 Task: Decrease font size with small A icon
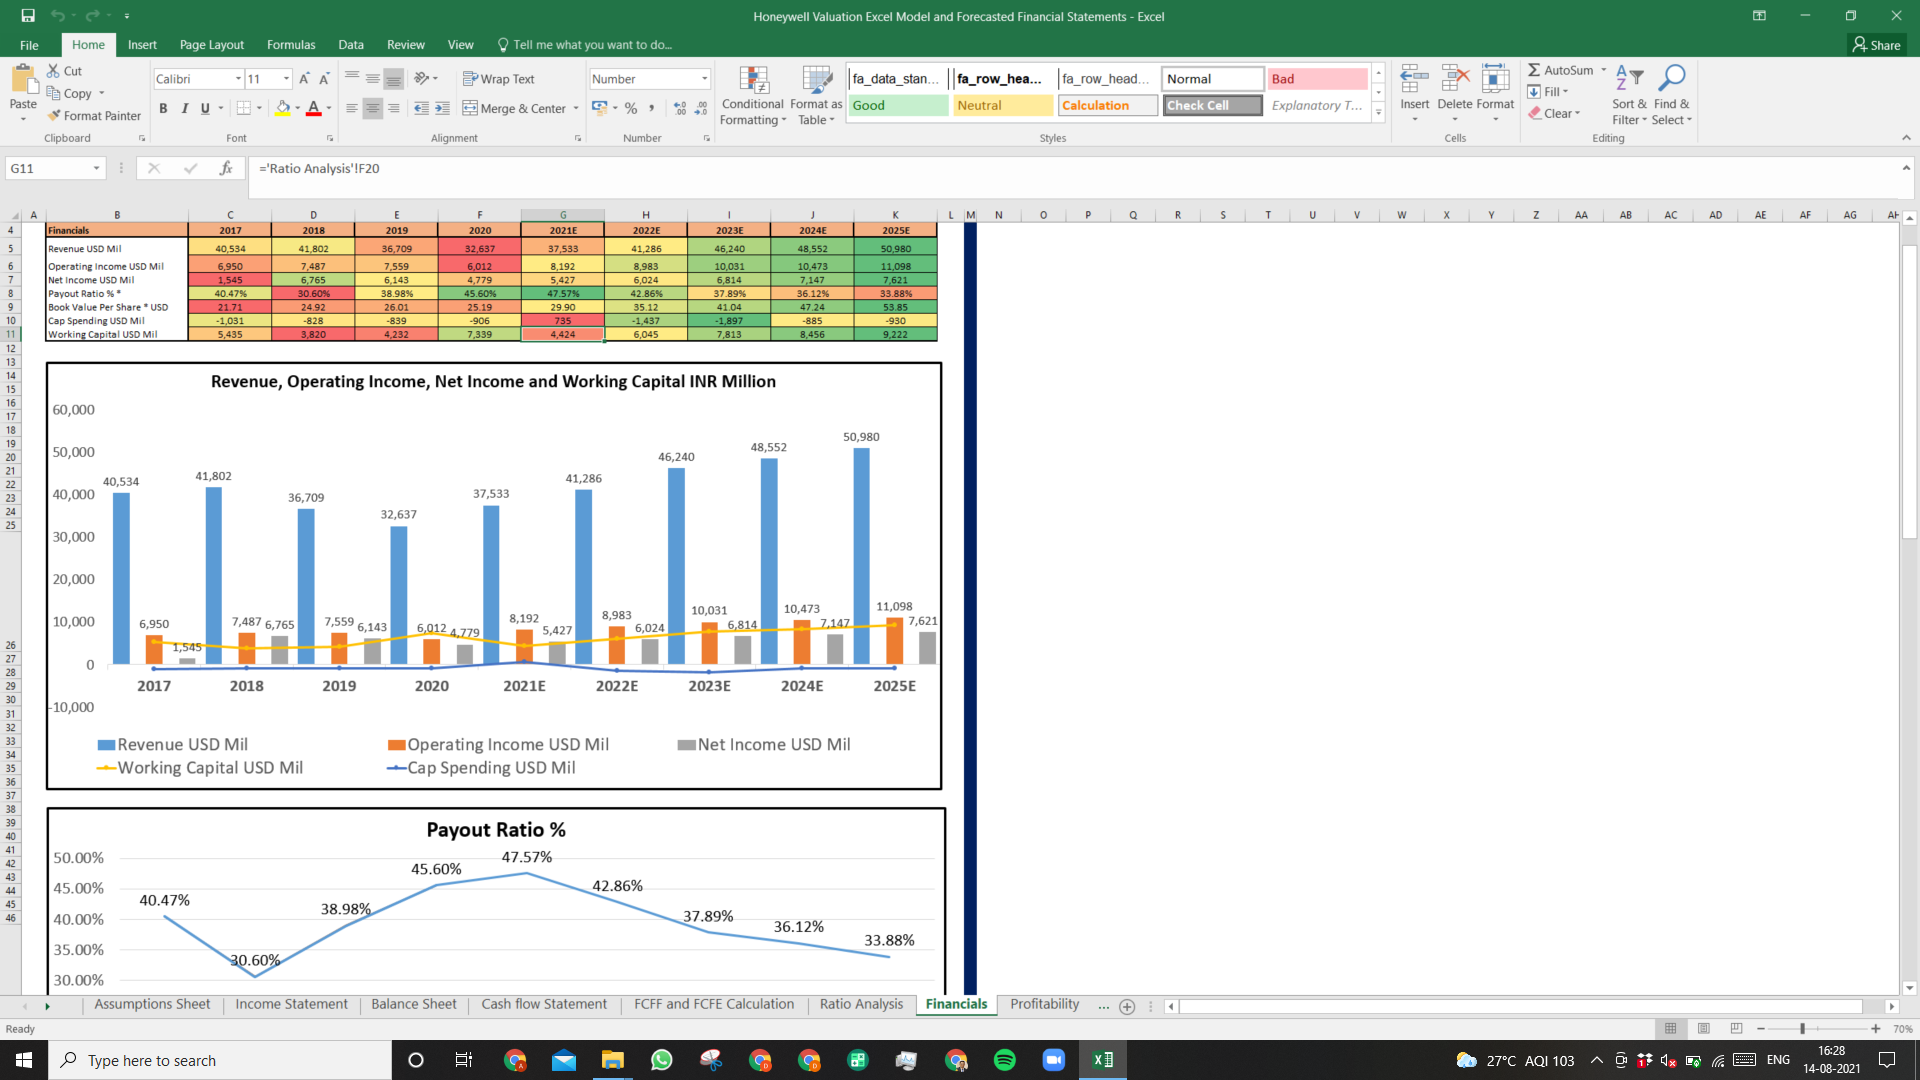[x=324, y=79]
